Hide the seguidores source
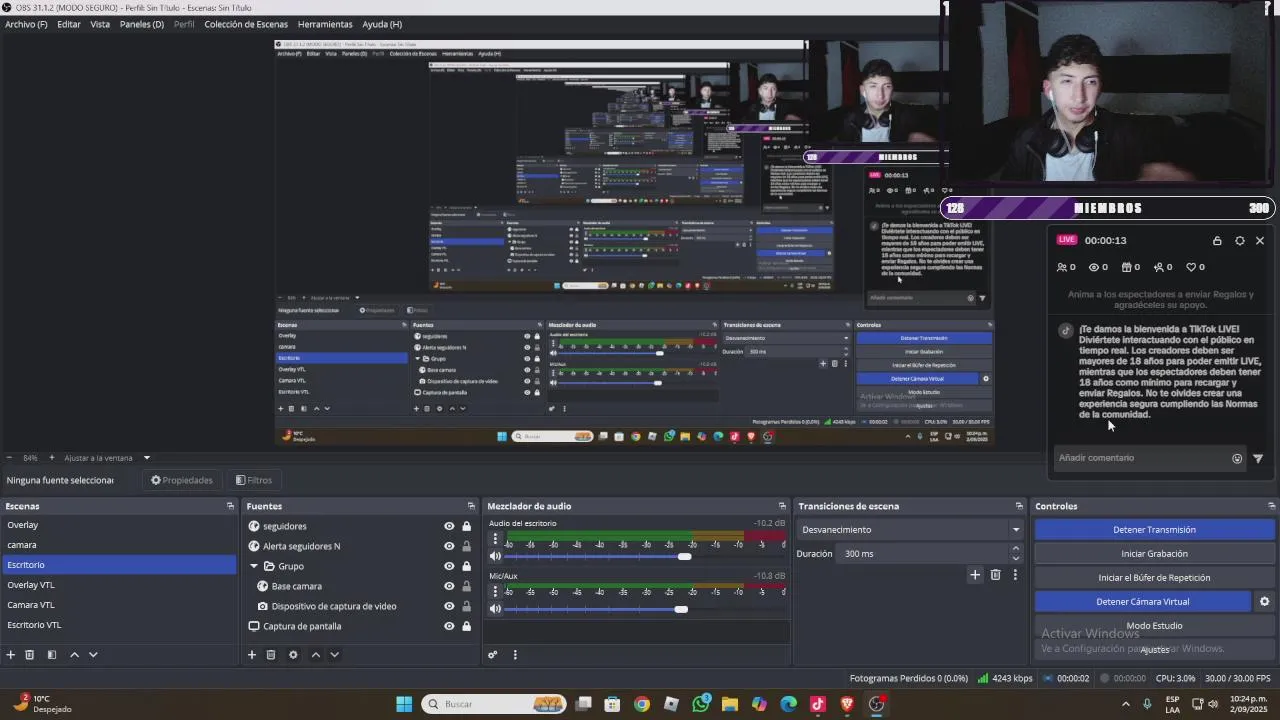 [x=449, y=526]
